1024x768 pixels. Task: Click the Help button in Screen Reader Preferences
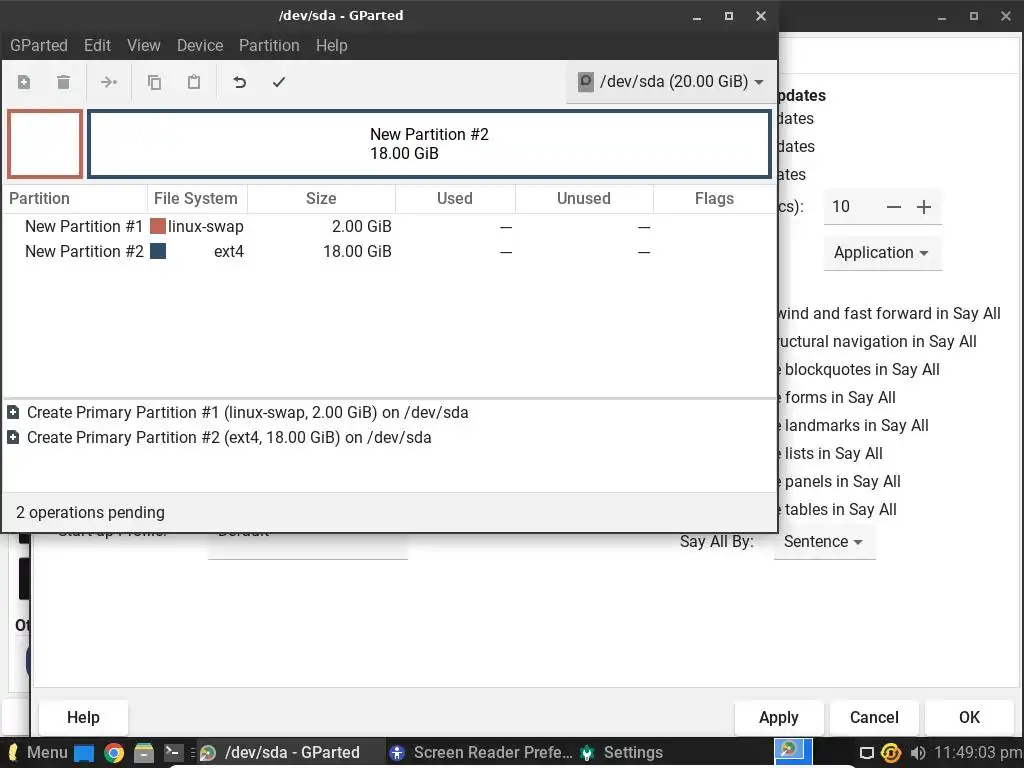tap(83, 718)
